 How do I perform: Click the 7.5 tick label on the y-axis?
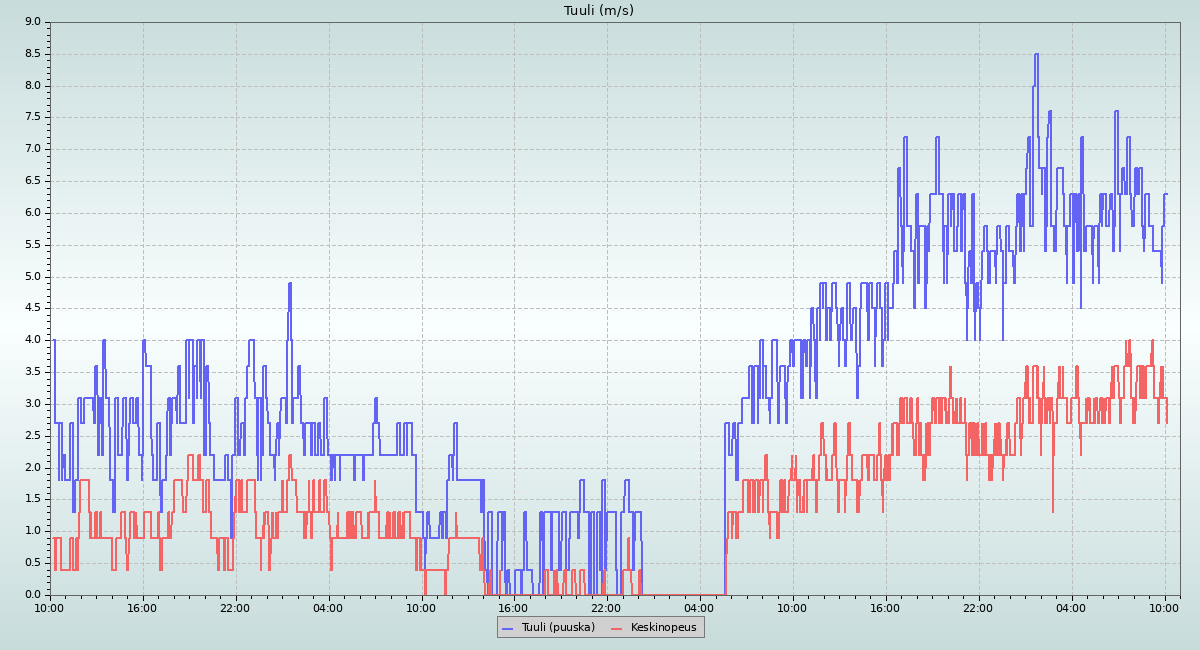(32, 117)
